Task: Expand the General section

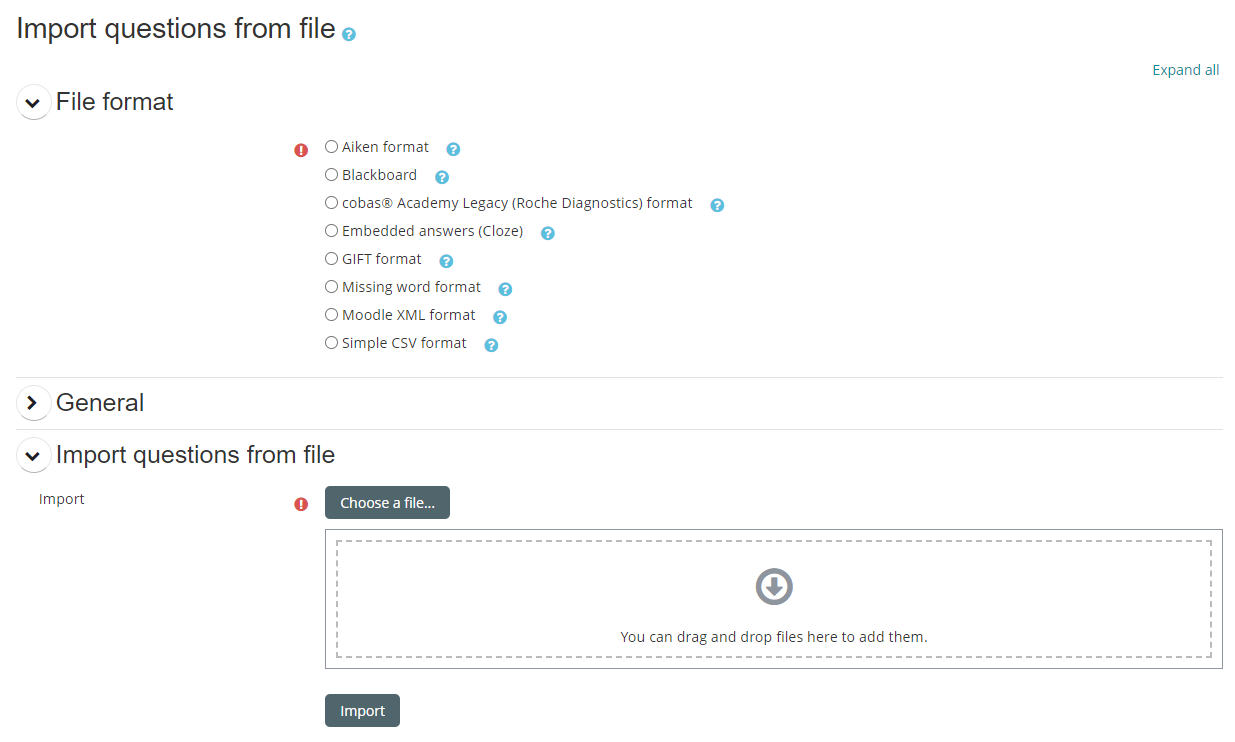Action: (x=33, y=403)
